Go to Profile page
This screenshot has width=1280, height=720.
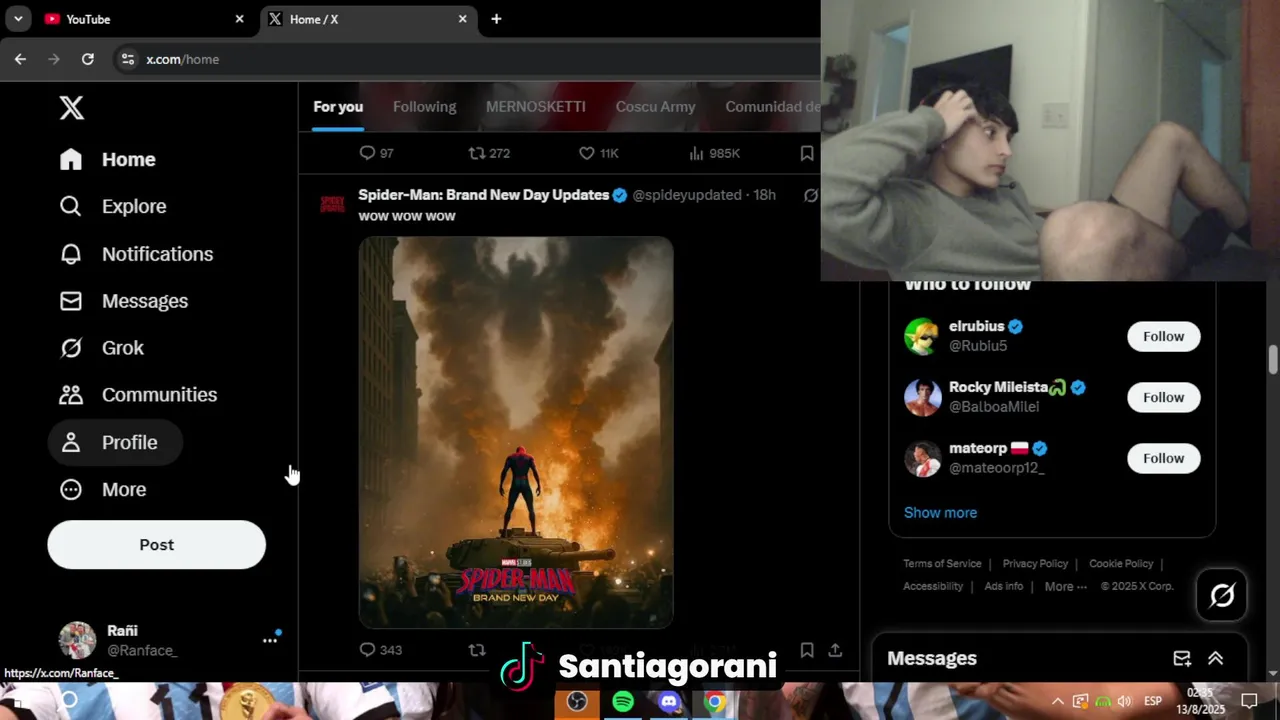tap(115, 442)
